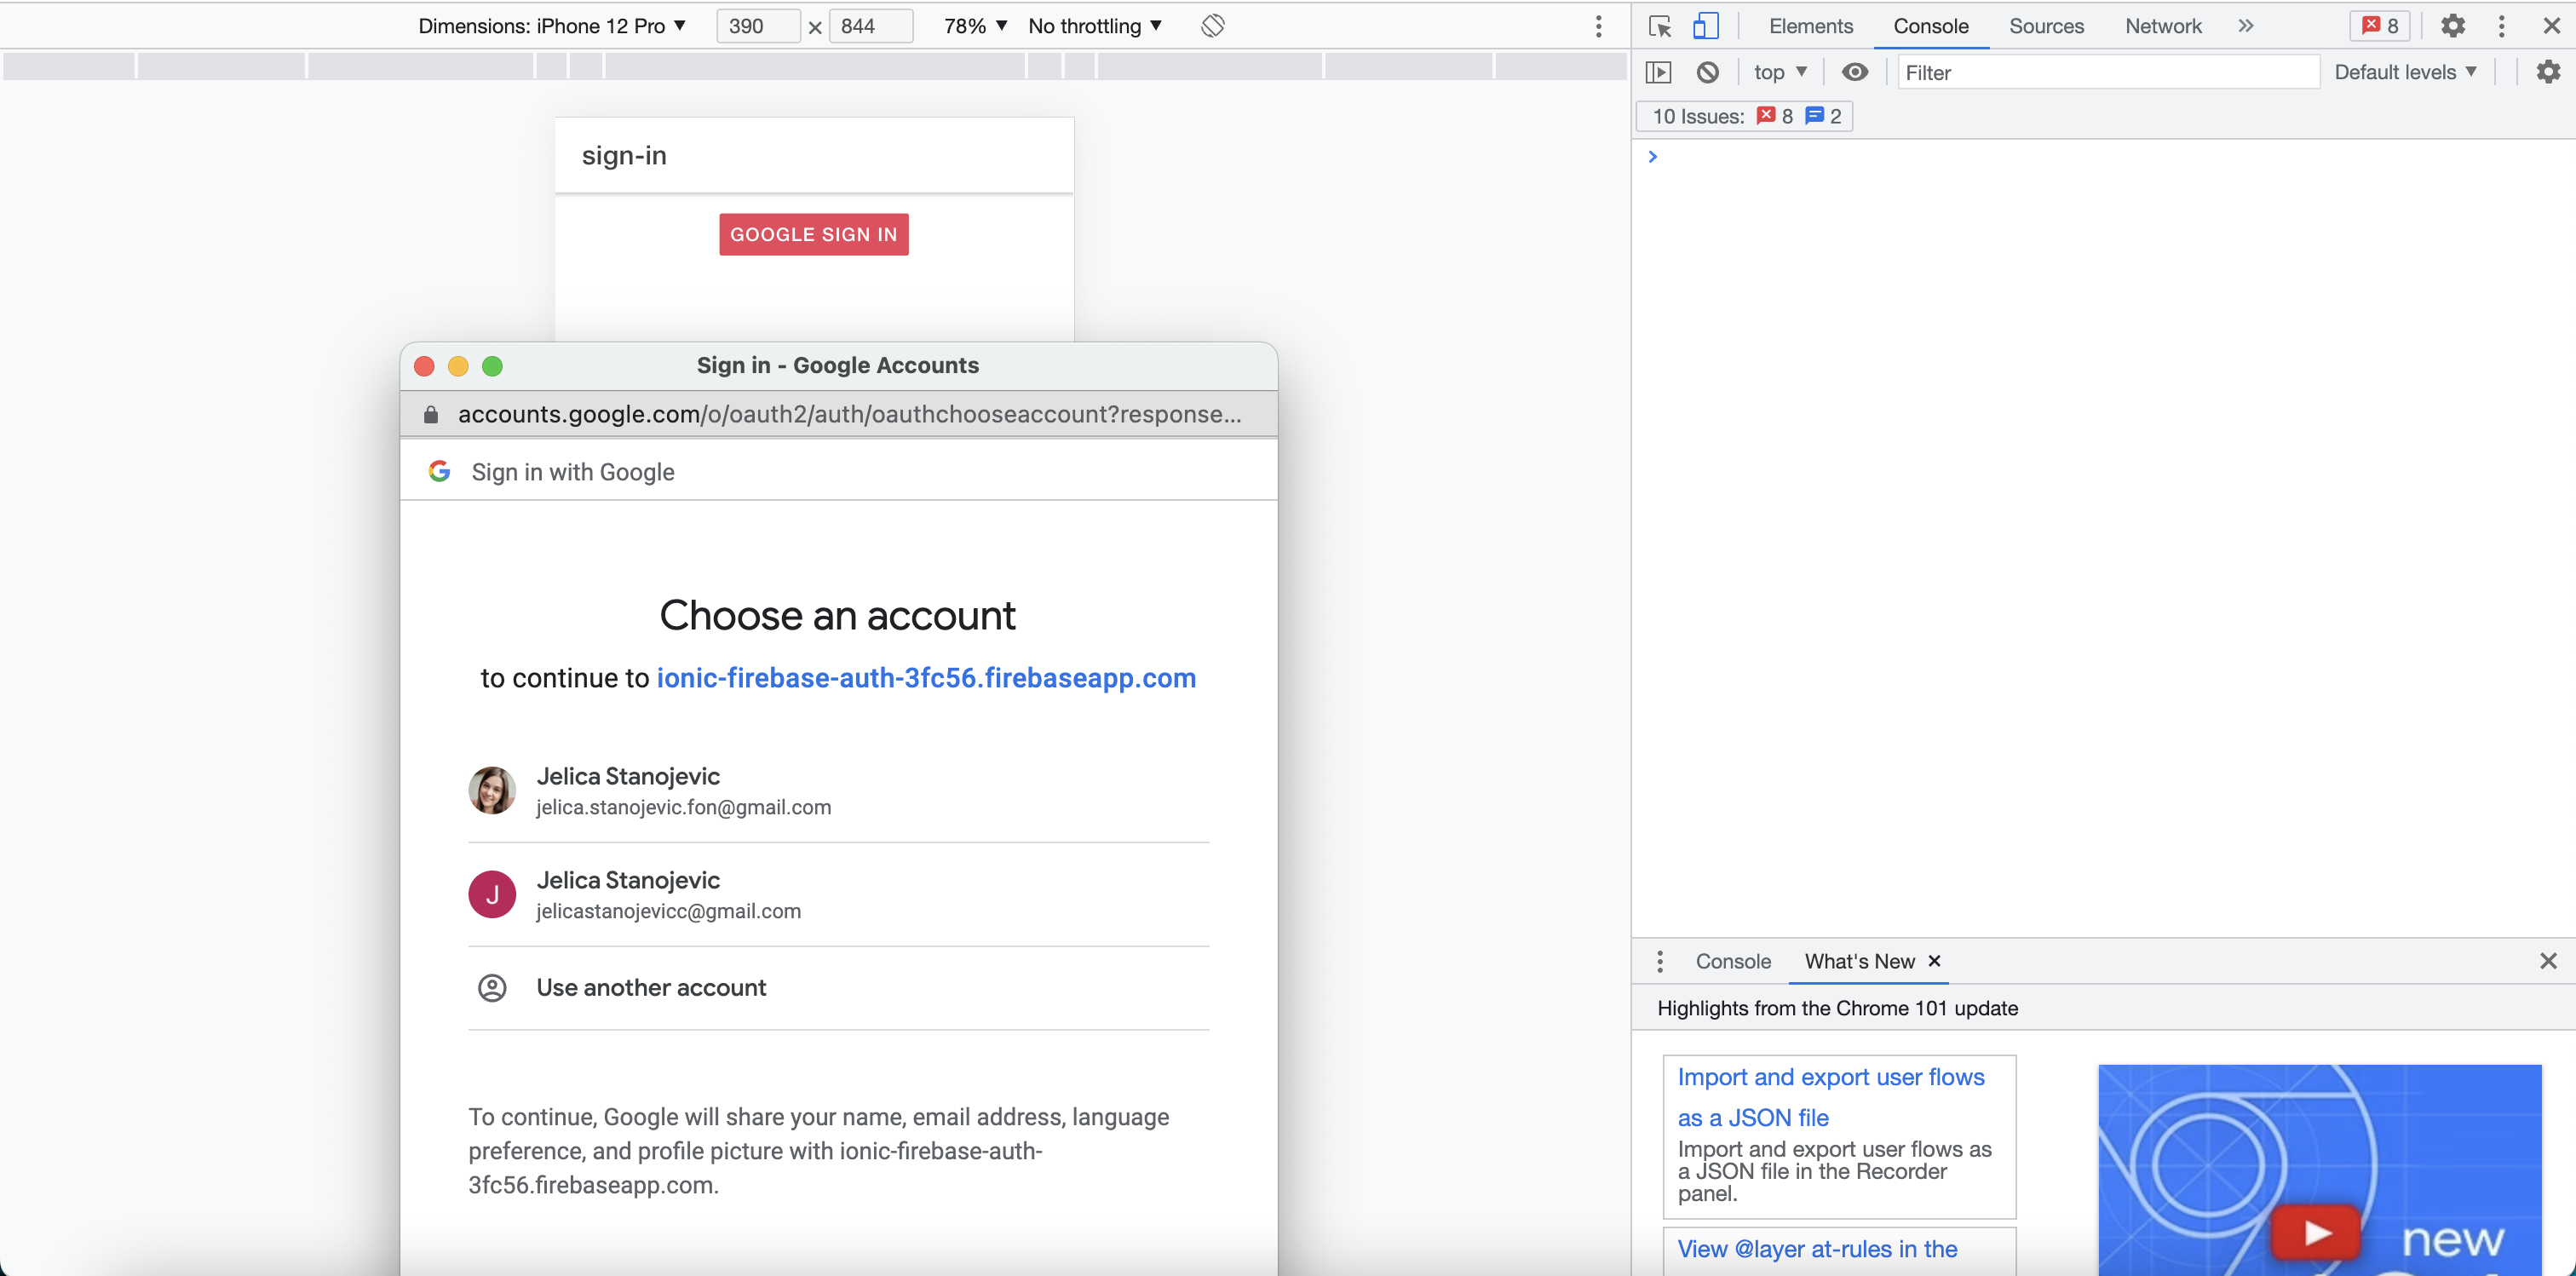
Task: Switch to the Sources tab
Action: coord(2046,26)
